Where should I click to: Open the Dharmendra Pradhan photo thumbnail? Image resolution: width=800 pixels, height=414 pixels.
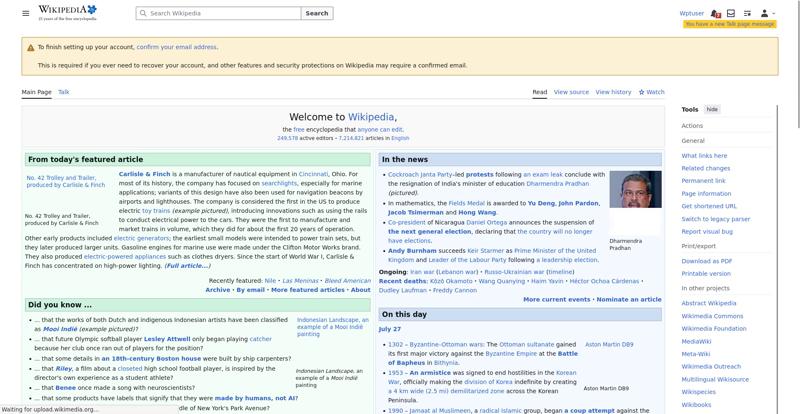[x=635, y=189]
